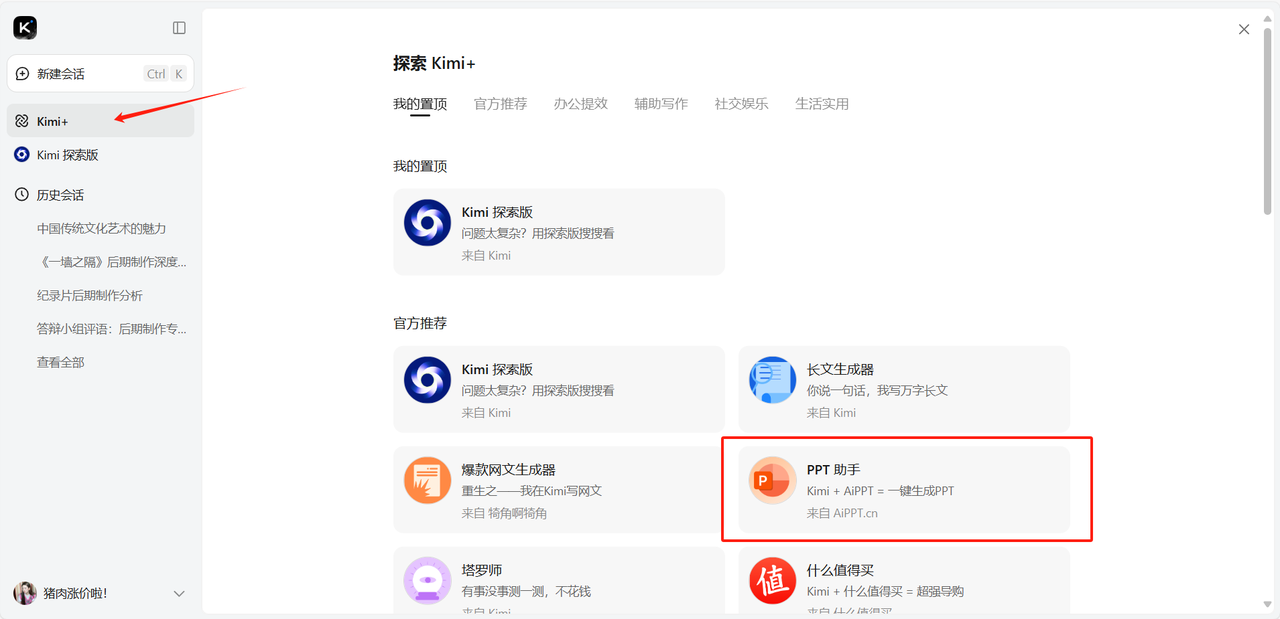The height and width of the screenshot is (619, 1280).
Task: Click the plus icon beside 新建会话
Action: (x=23, y=74)
